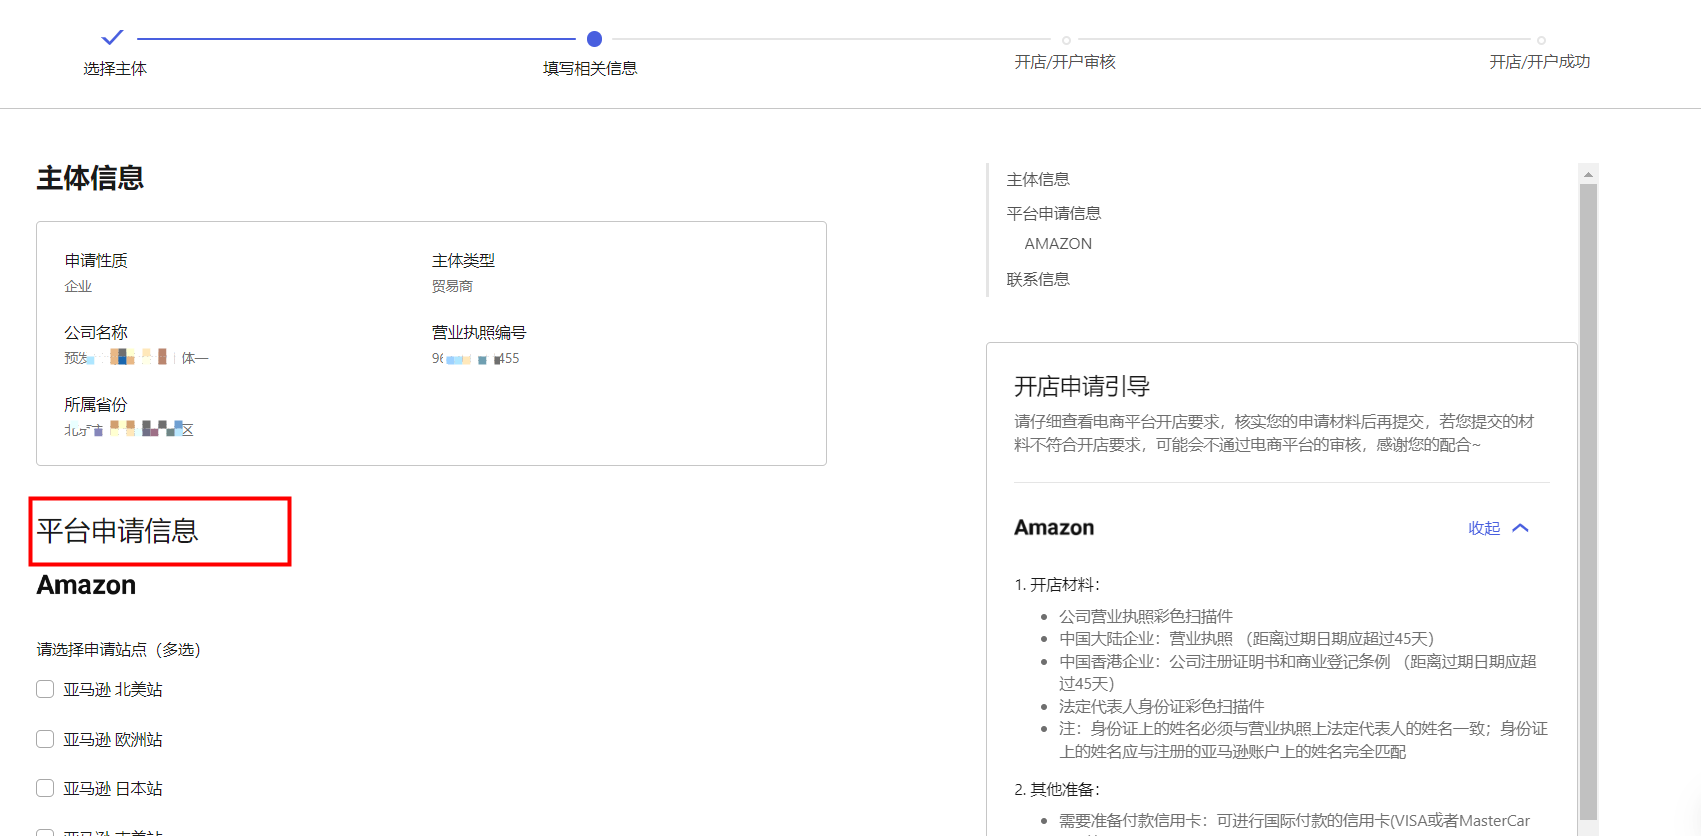Tick the 亚马逊 日本站 checkbox
Viewport: 1701px width, 836px height.
click(45, 788)
